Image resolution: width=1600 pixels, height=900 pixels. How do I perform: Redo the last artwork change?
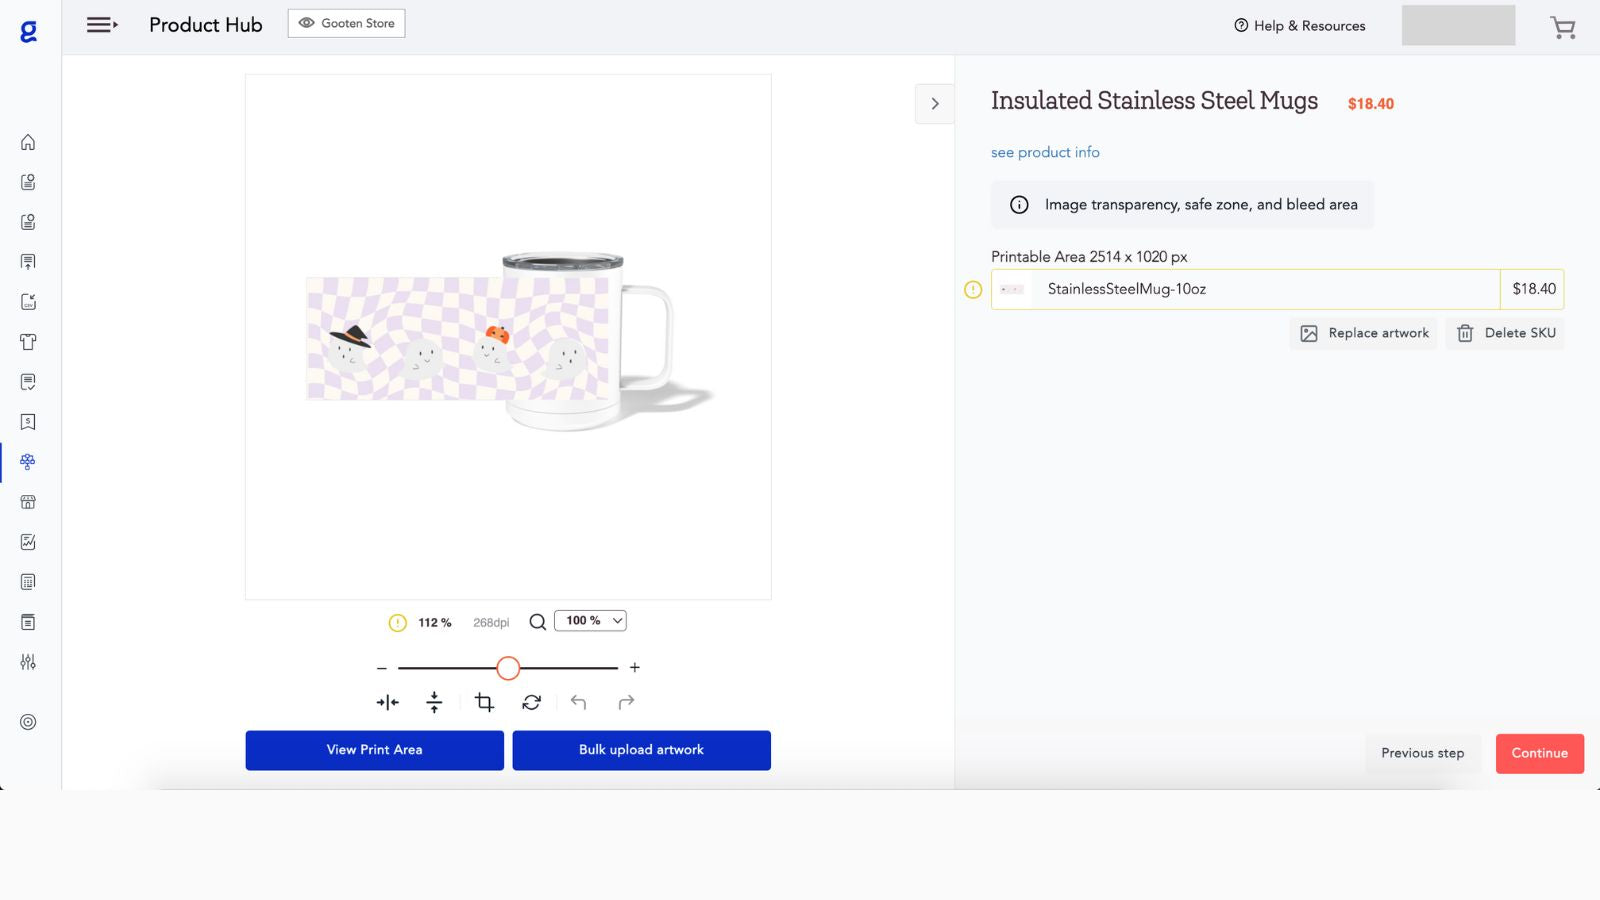[625, 702]
